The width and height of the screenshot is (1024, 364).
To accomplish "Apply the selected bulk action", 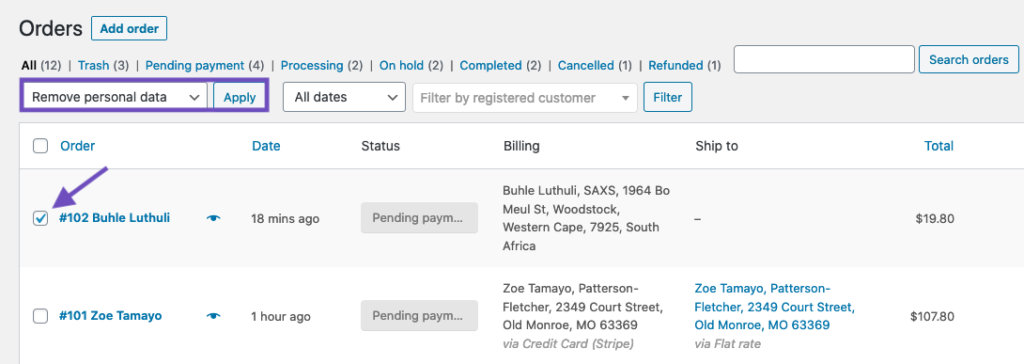I will click(x=239, y=97).
